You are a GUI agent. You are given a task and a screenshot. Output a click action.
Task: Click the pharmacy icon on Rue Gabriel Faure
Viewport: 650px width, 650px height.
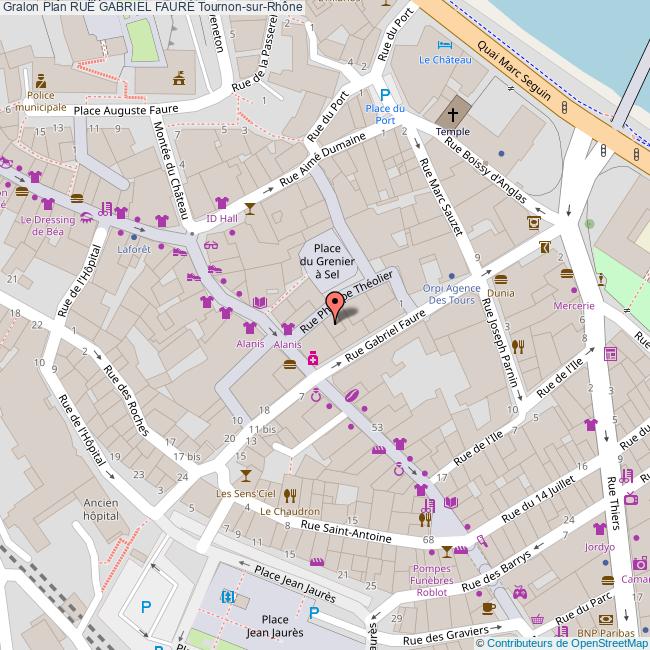pos(313,358)
